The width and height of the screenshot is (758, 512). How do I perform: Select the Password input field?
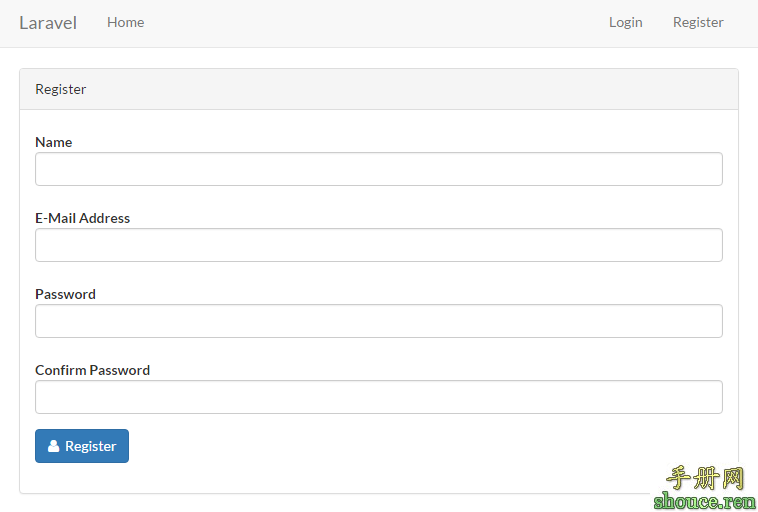tap(378, 321)
